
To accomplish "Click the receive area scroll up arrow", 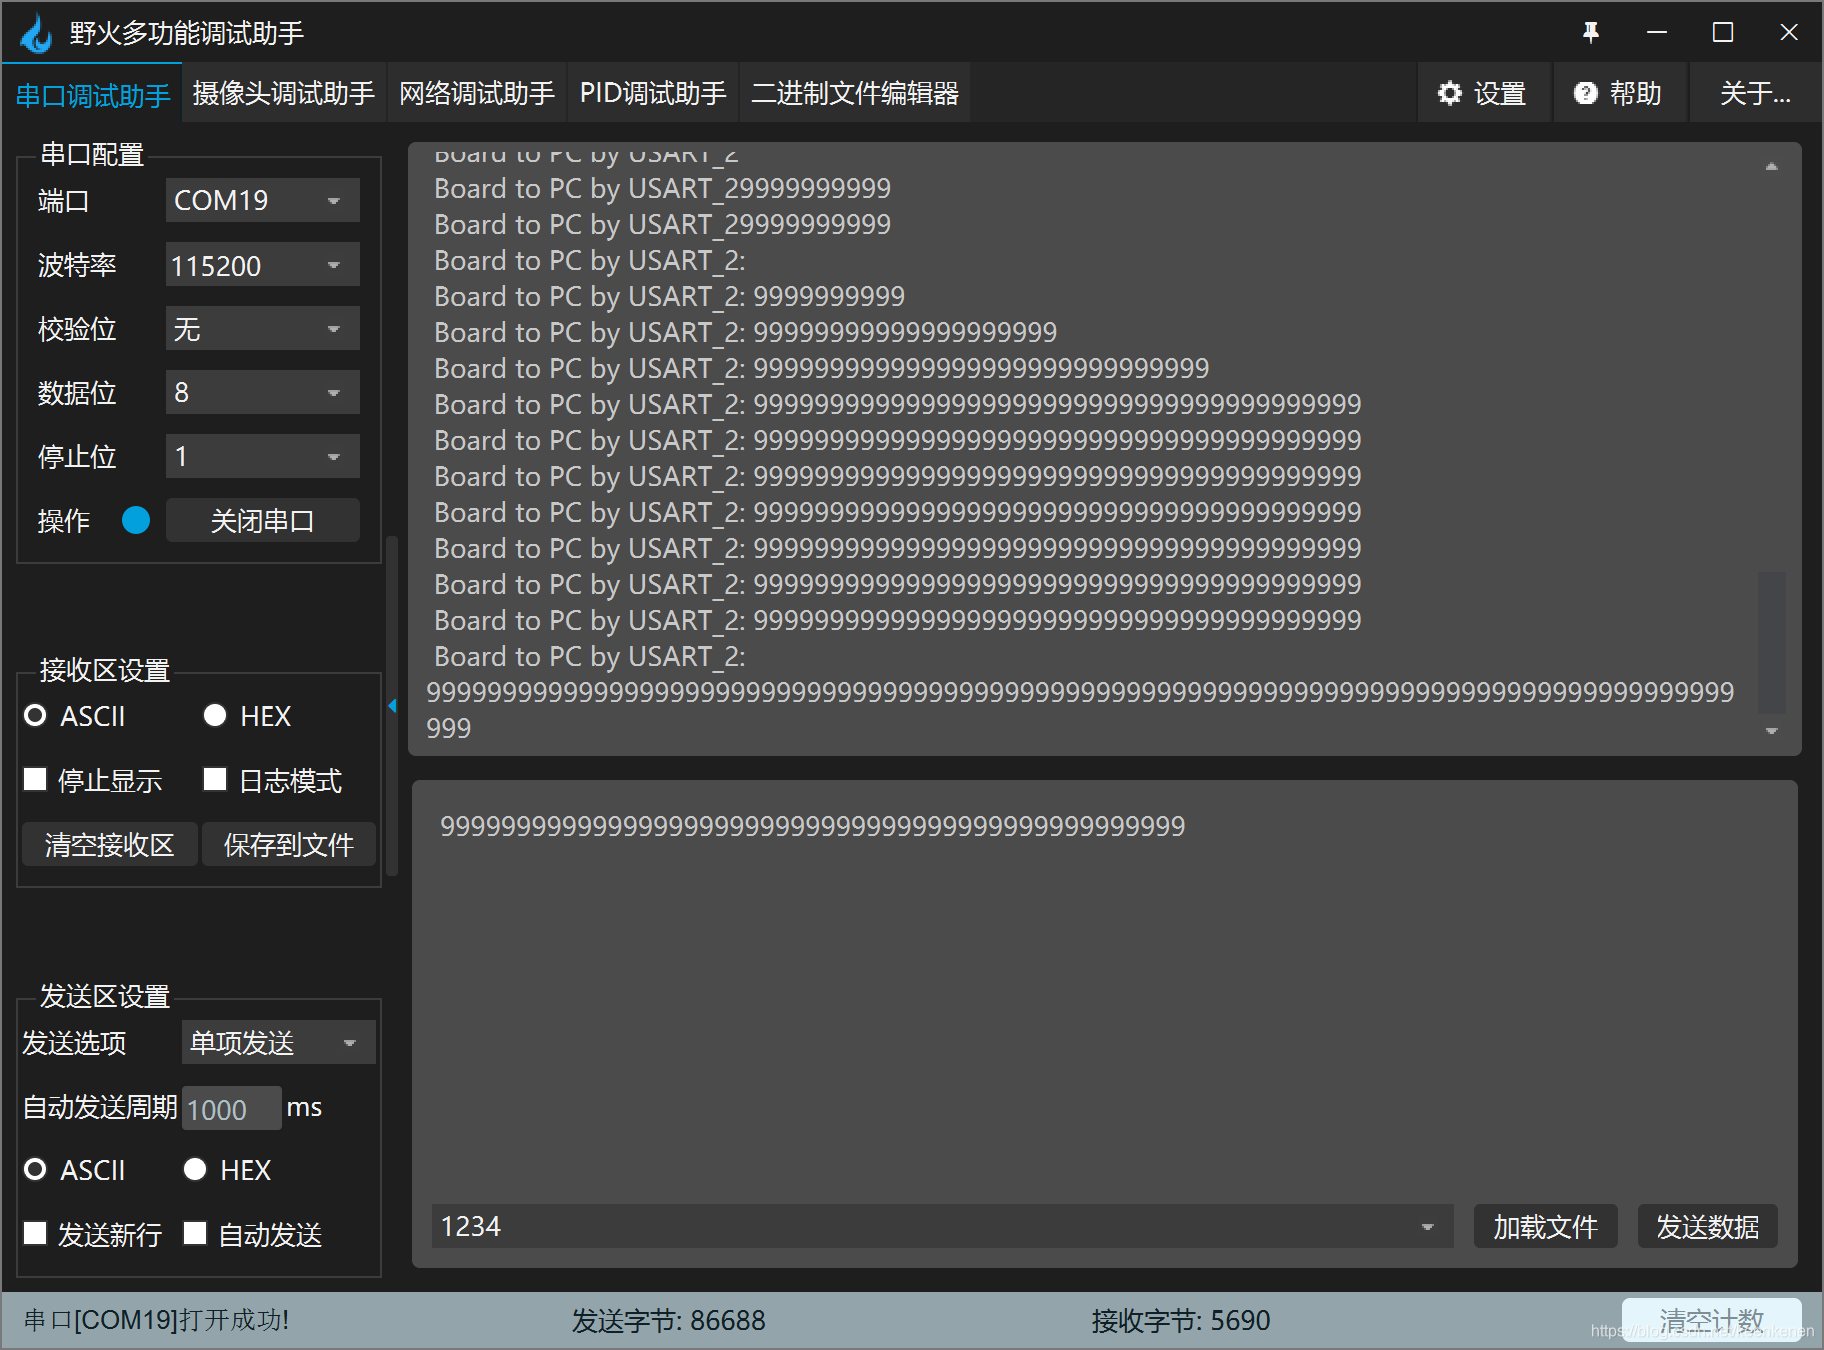I will tap(1771, 167).
